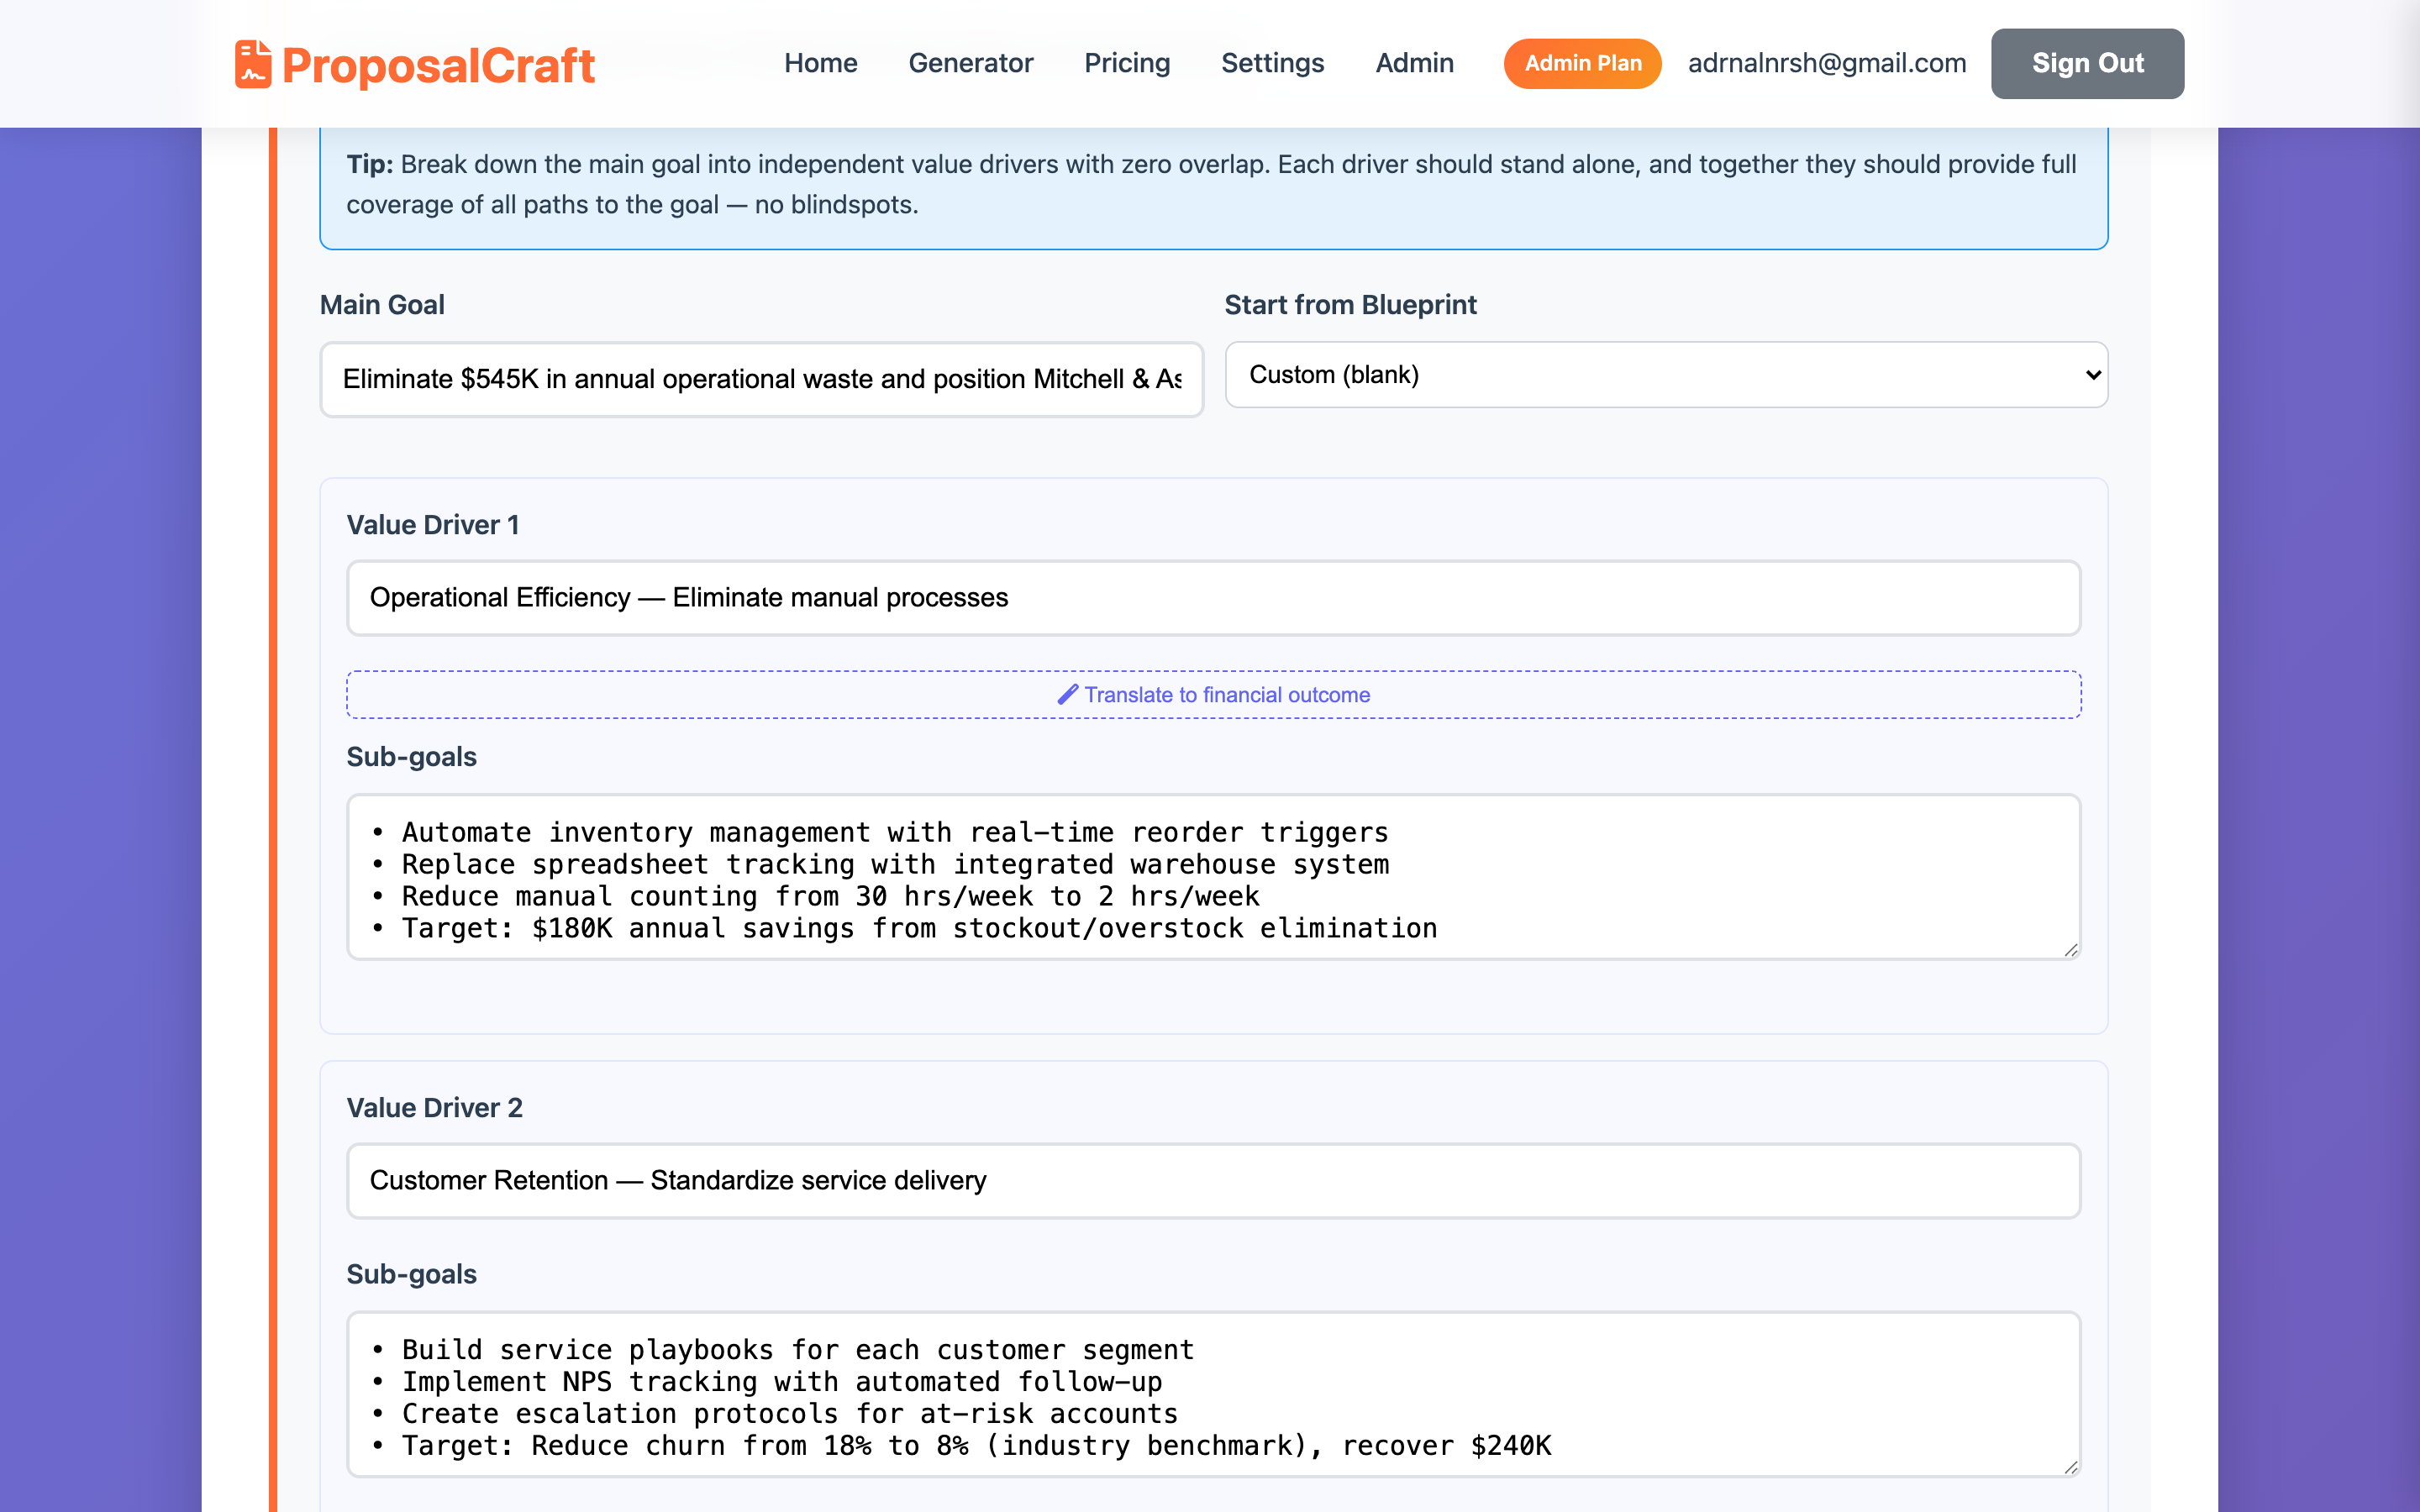The width and height of the screenshot is (2420, 1512).
Task: Open the Generator page
Action: coord(970,63)
